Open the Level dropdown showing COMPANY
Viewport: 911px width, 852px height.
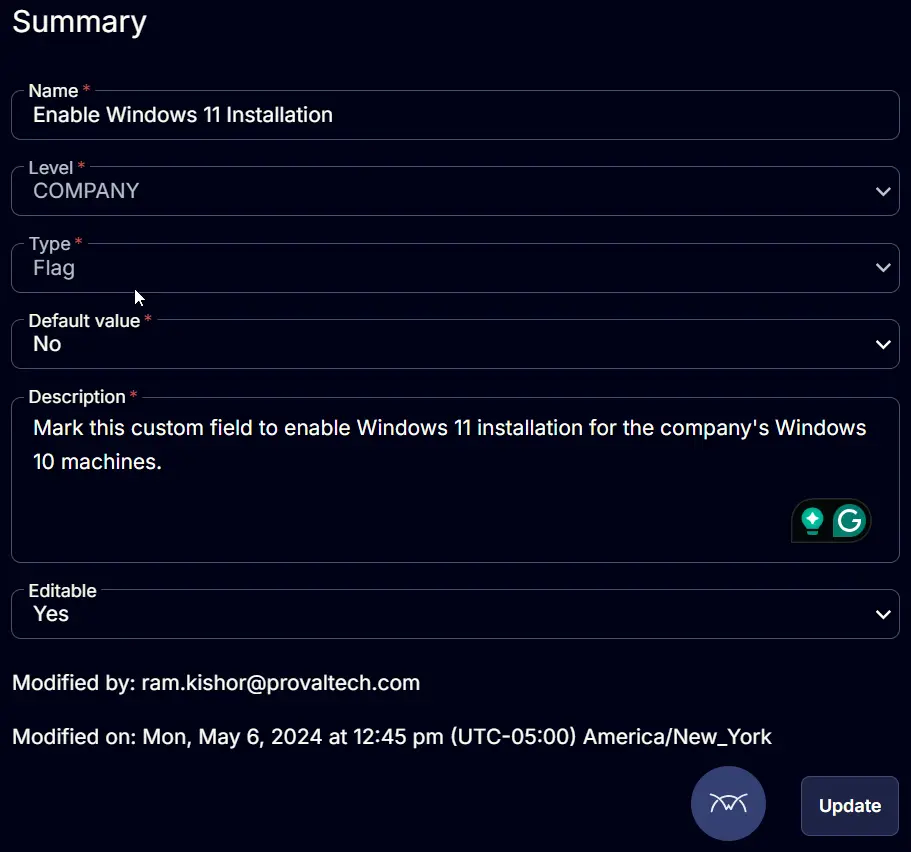point(456,191)
